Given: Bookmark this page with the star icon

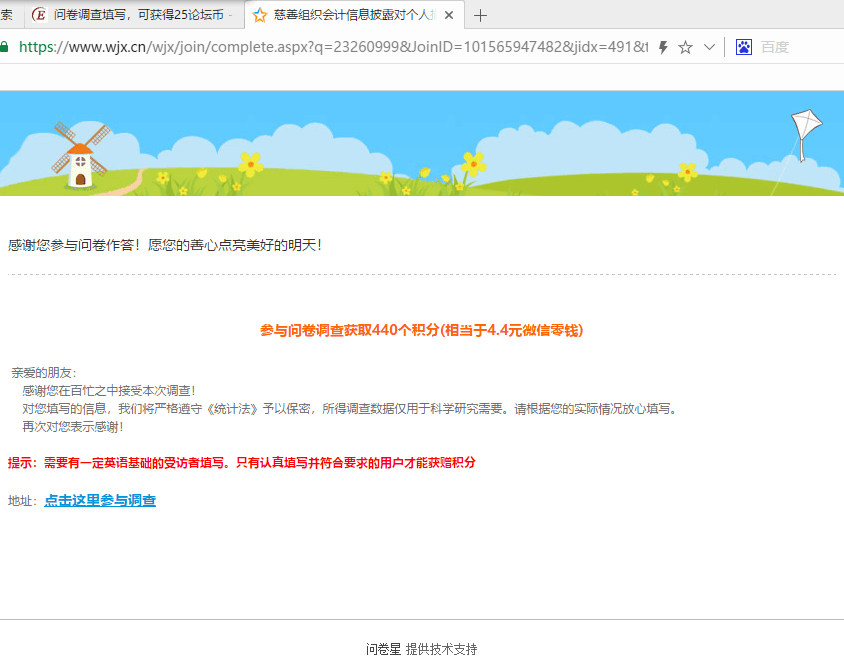Looking at the screenshot, I should coord(685,47).
